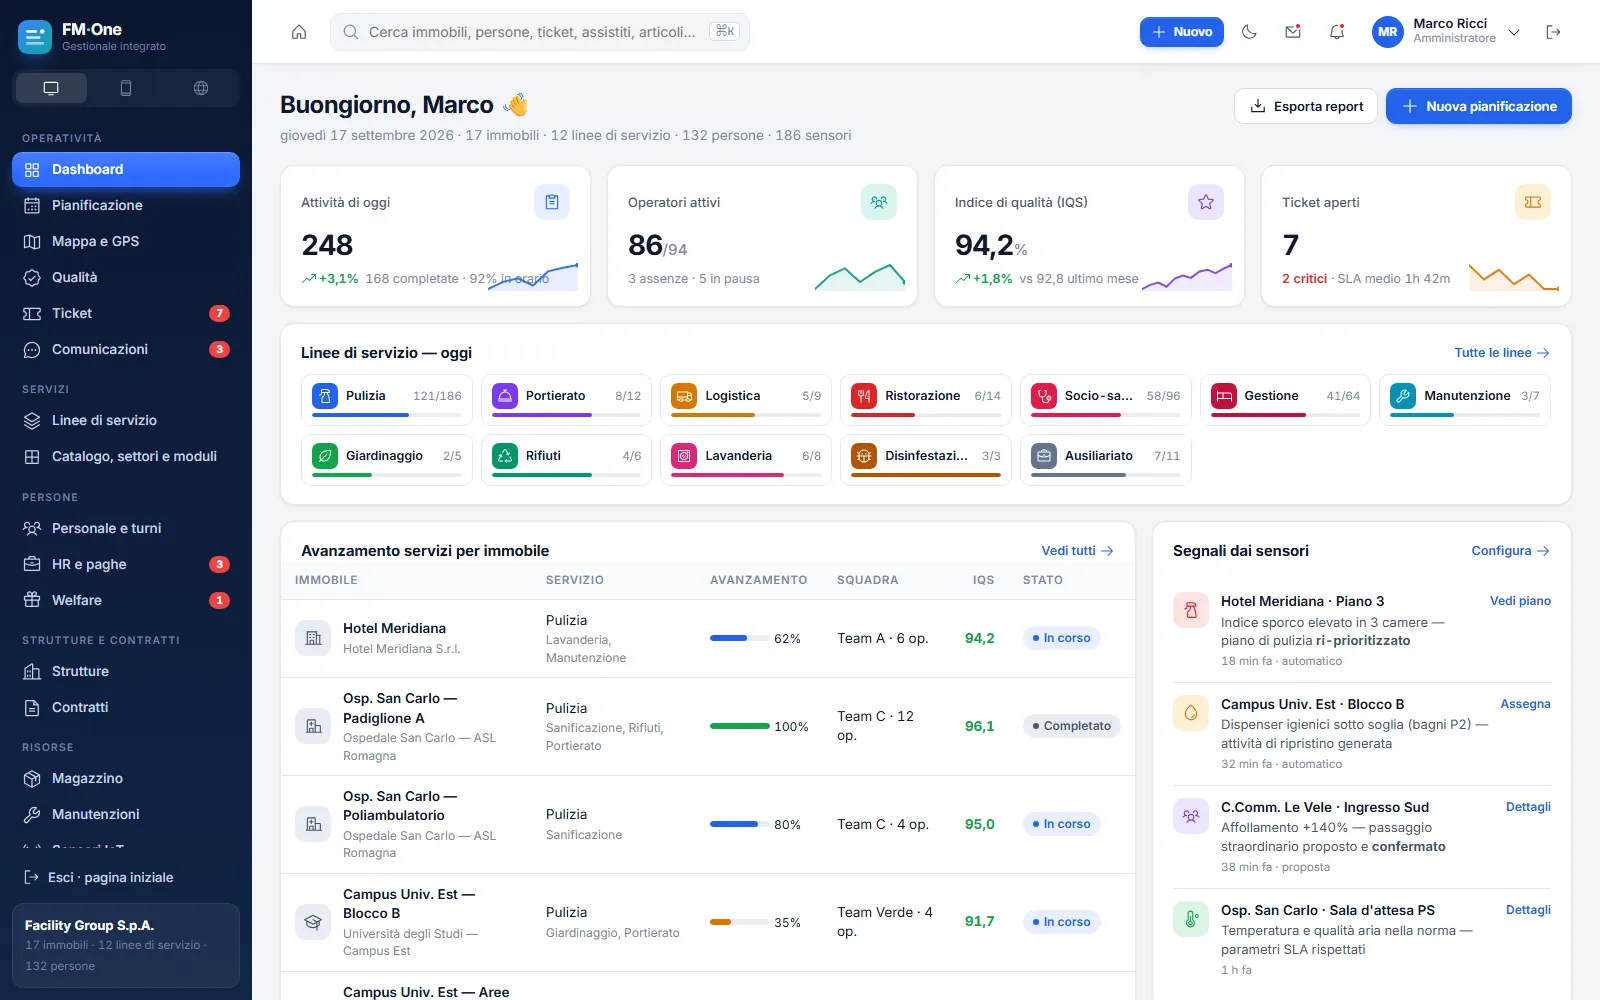
Task: Go to Mappa e GPS
Action: (126, 241)
